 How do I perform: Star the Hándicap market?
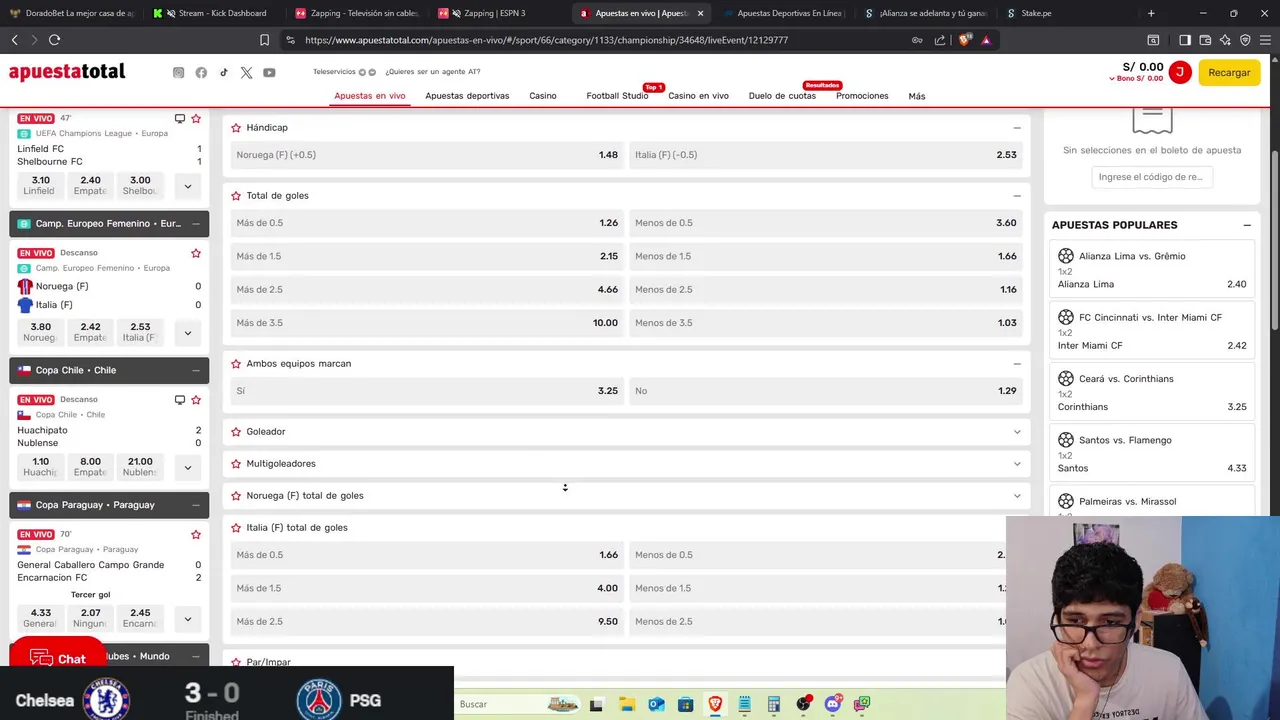click(x=236, y=128)
